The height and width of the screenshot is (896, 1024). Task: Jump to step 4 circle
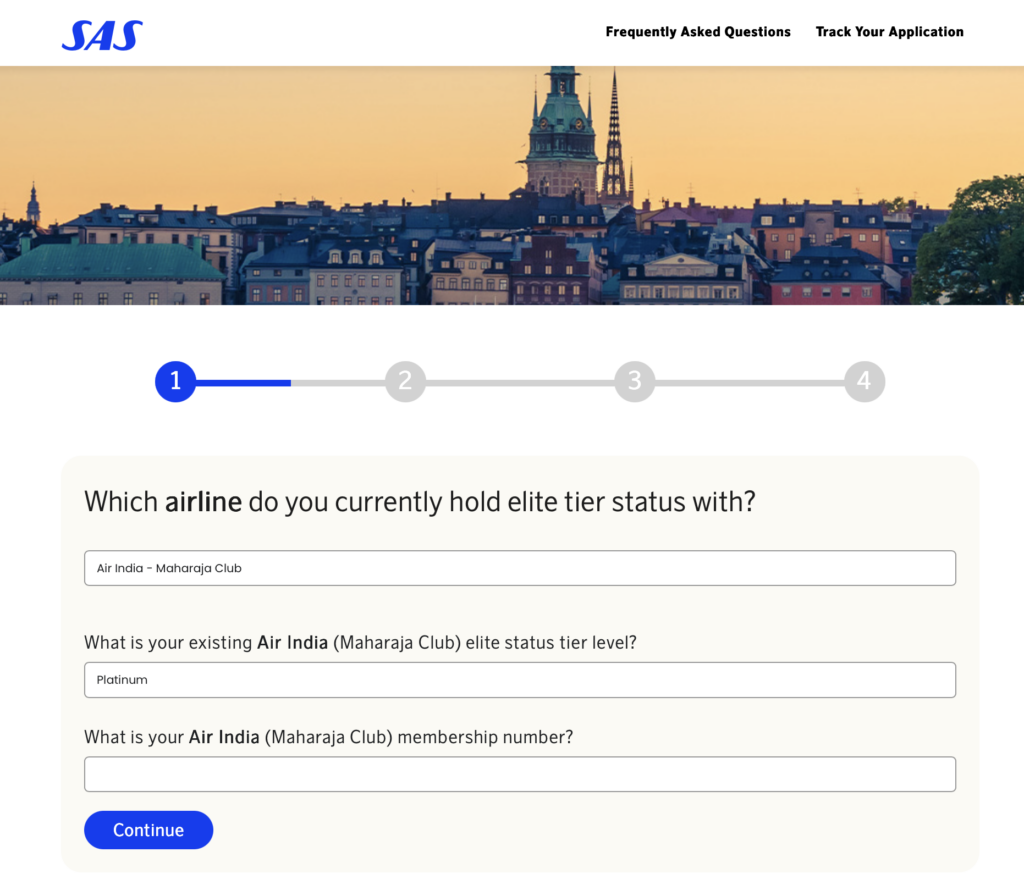point(864,381)
